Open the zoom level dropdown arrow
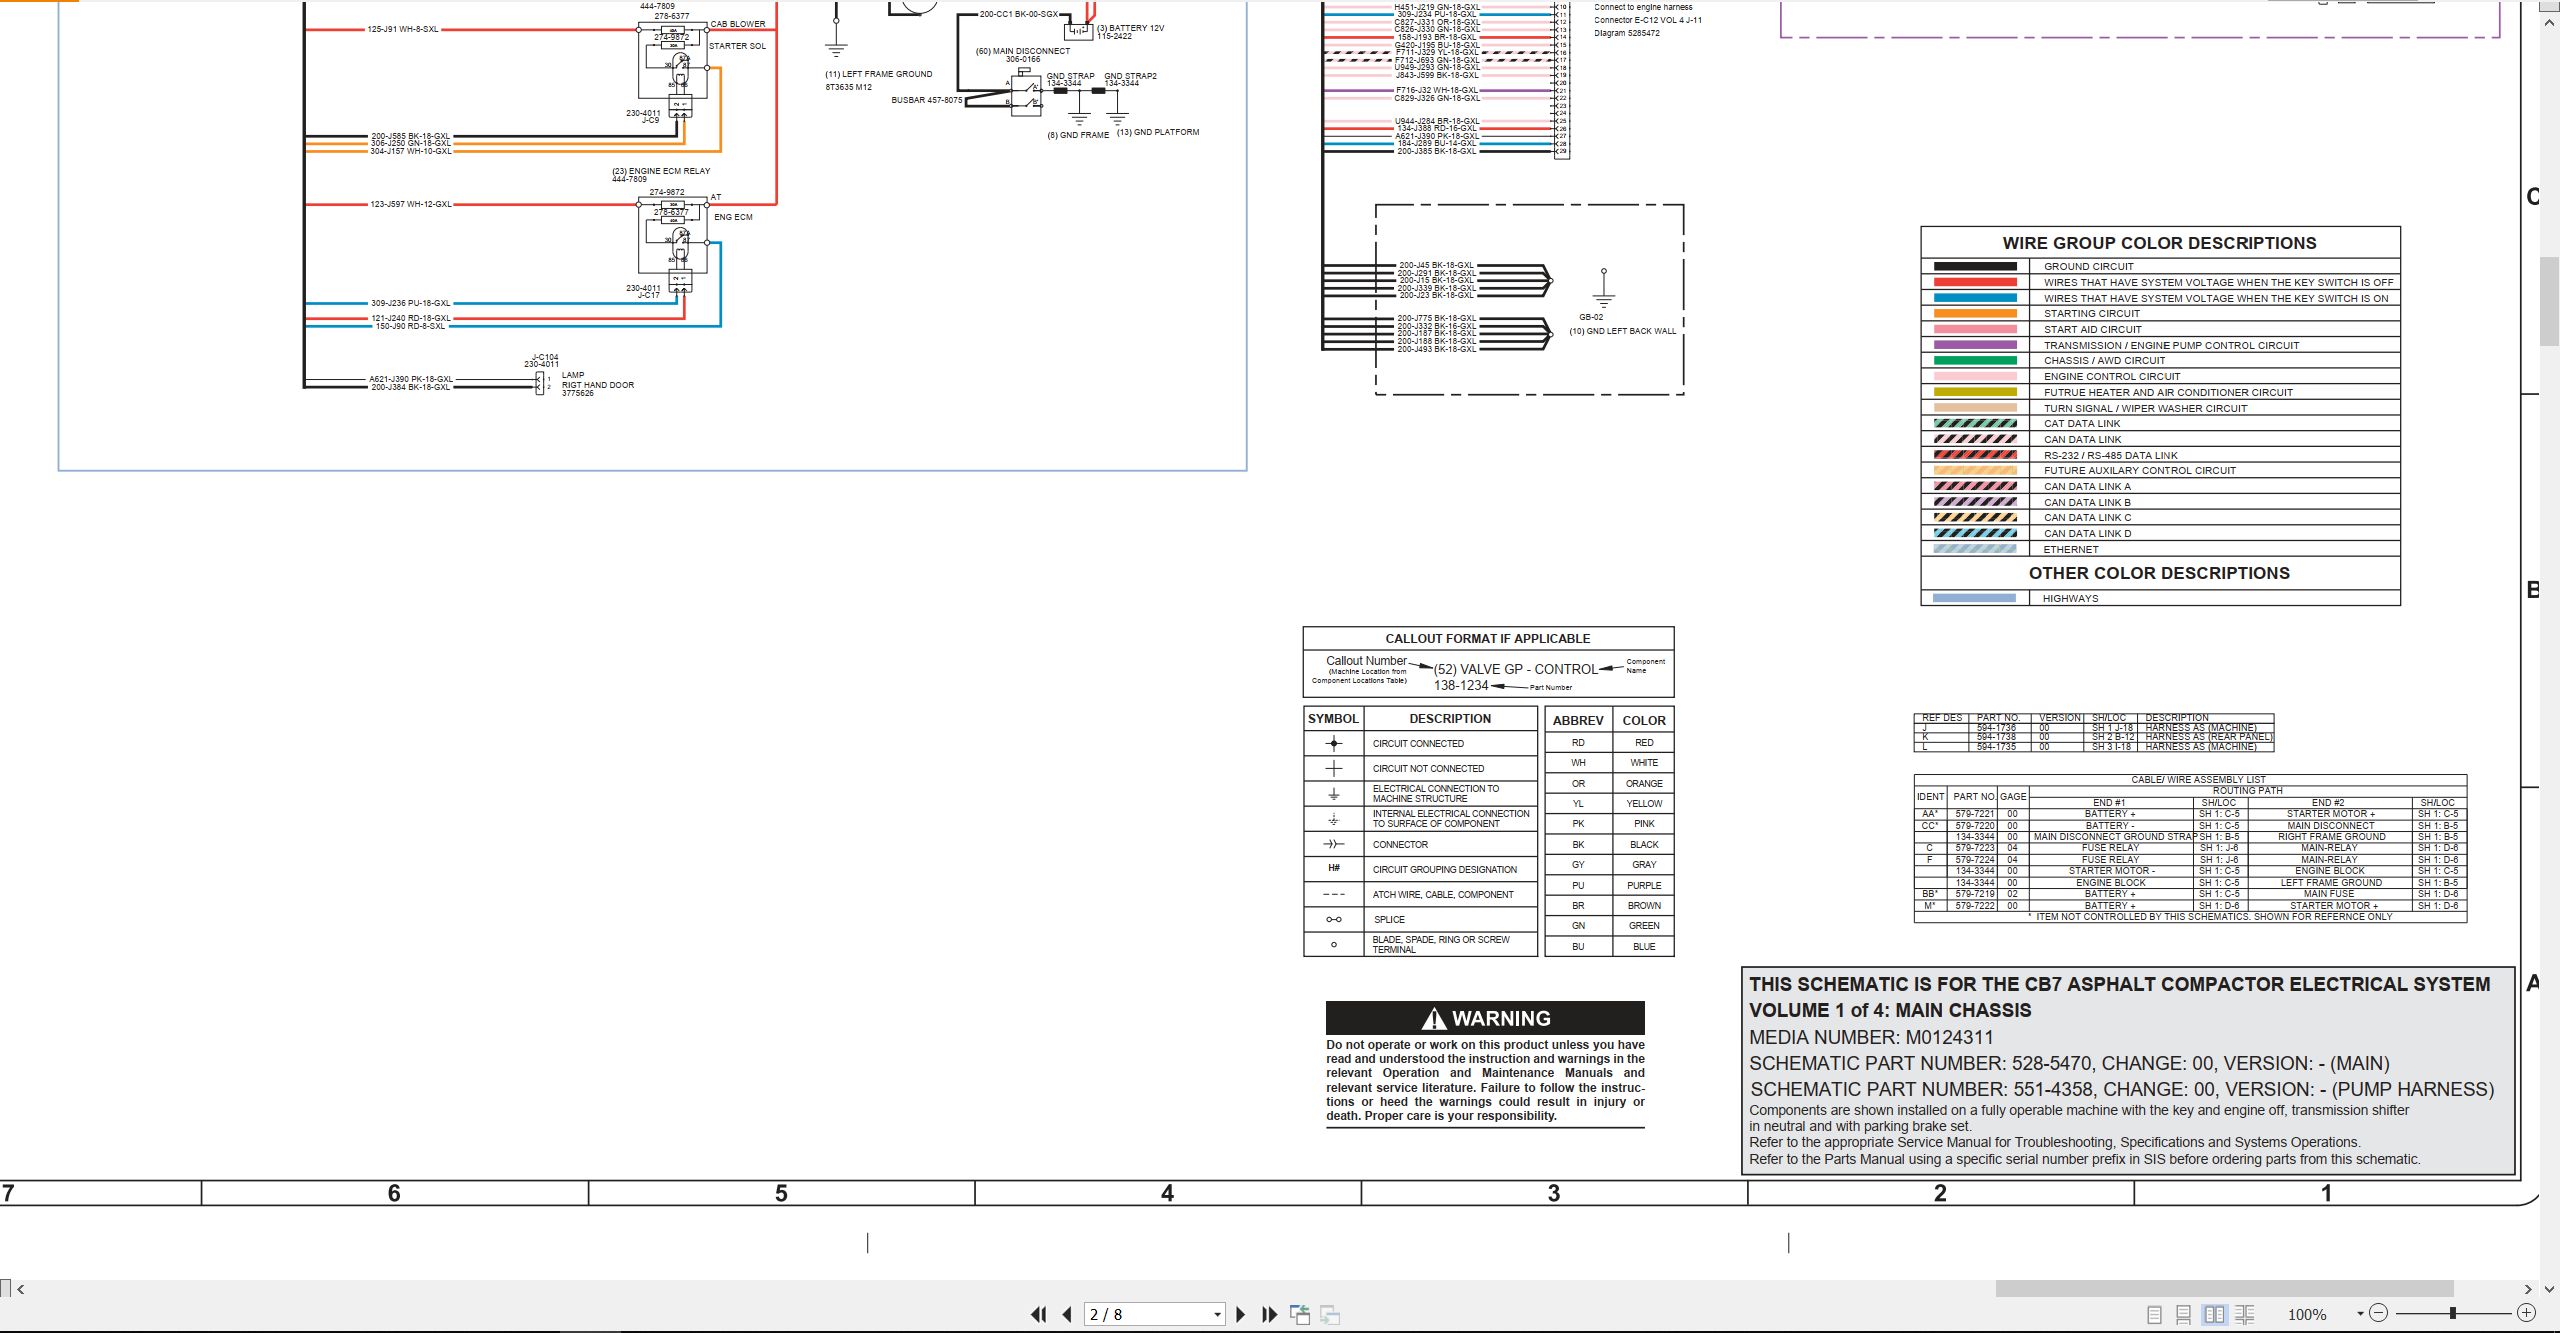The image size is (2560, 1333). 2360,1314
